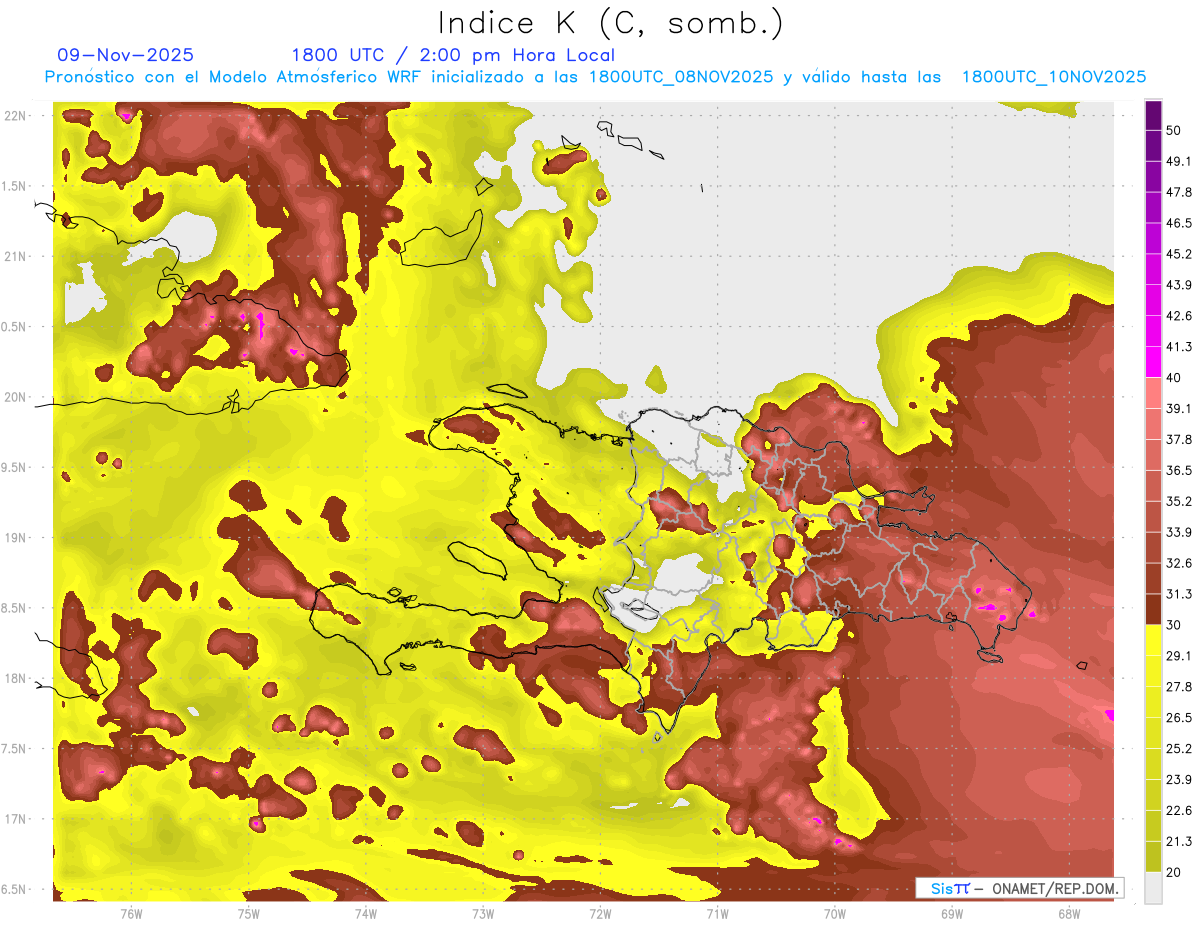Click the 35.2 salmon legend swatch
Screen dimensions: 1200x927
click(x=1153, y=485)
